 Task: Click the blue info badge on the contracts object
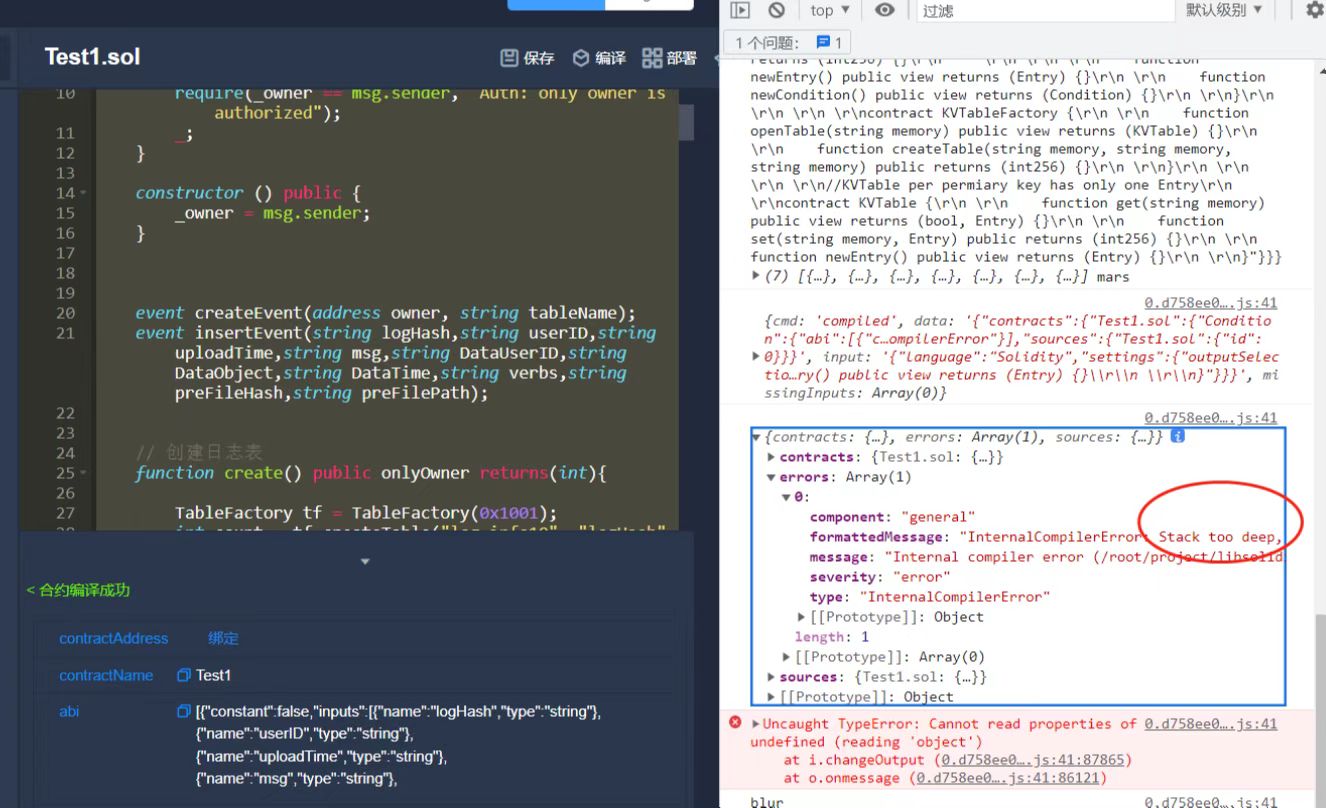point(1178,436)
